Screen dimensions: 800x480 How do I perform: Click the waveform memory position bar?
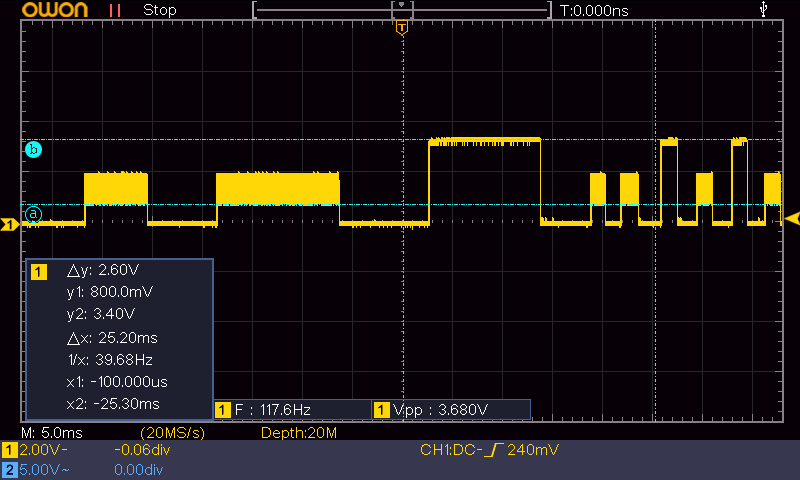(x=402, y=10)
